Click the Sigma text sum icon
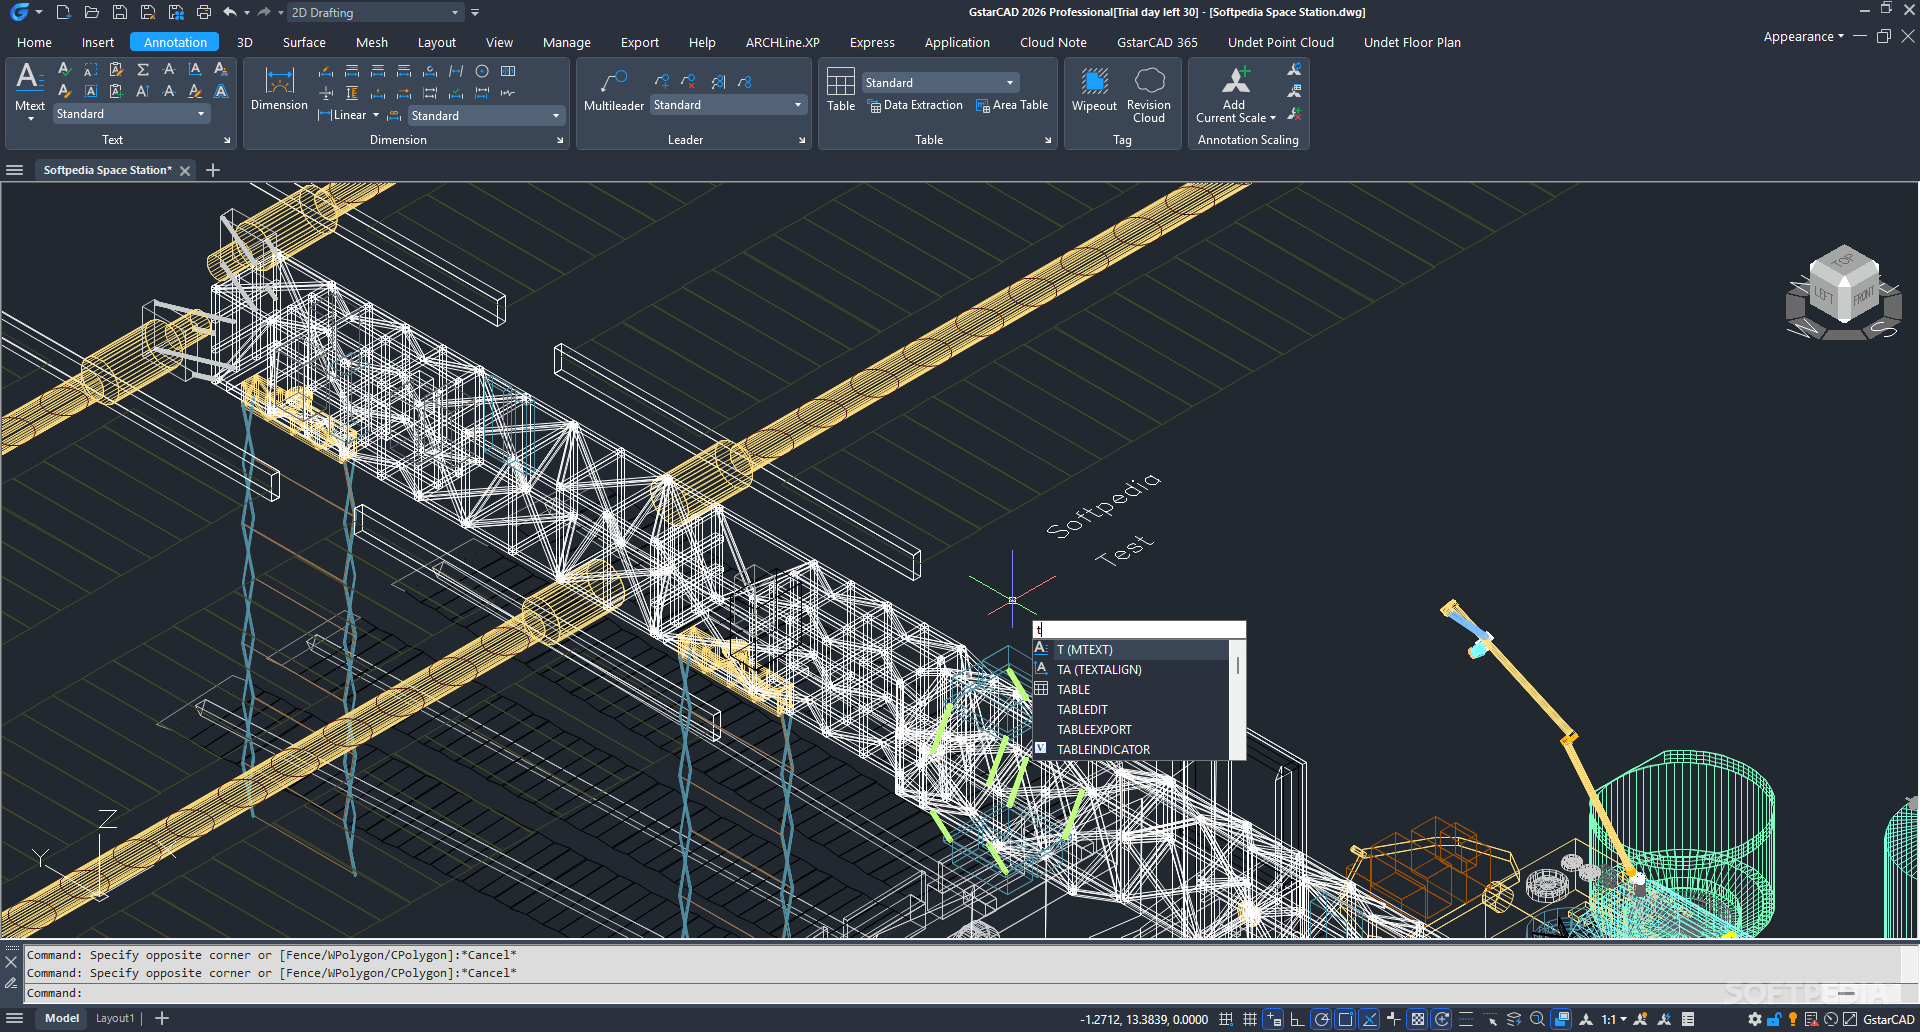This screenshot has width=1920, height=1032. (x=143, y=70)
